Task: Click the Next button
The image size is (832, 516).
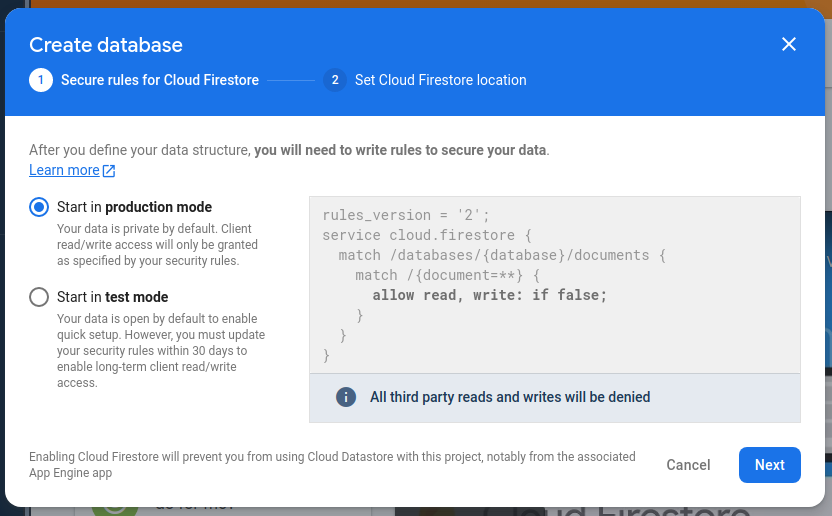Action: (x=769, y=465)
